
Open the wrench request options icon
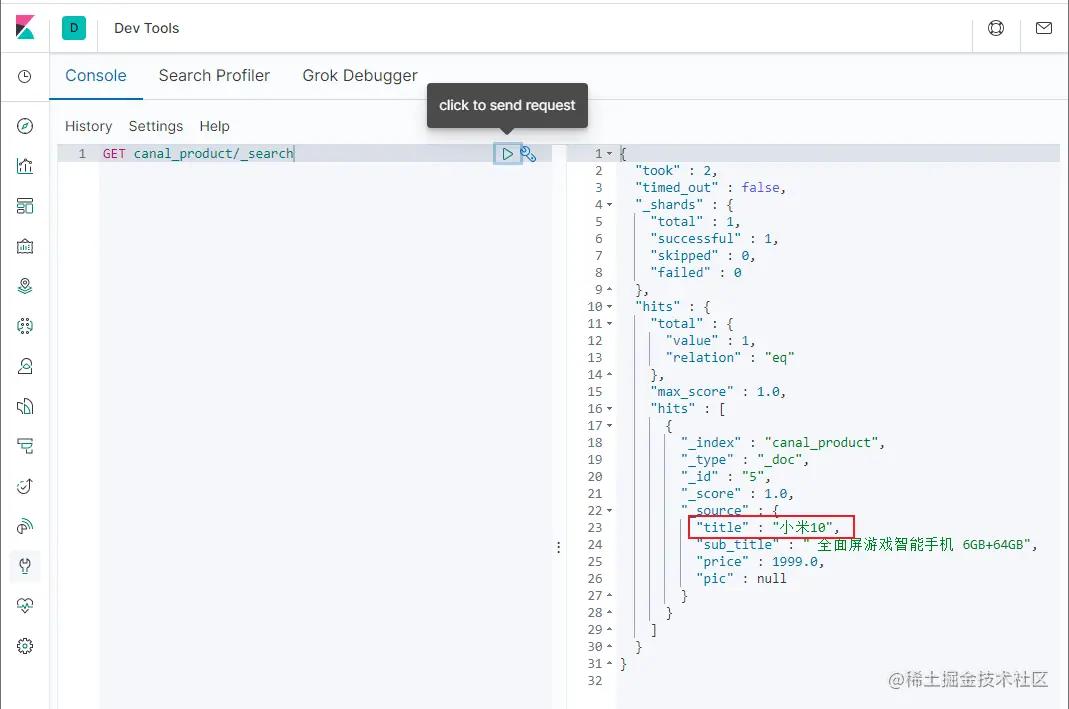tap(529, 154)
